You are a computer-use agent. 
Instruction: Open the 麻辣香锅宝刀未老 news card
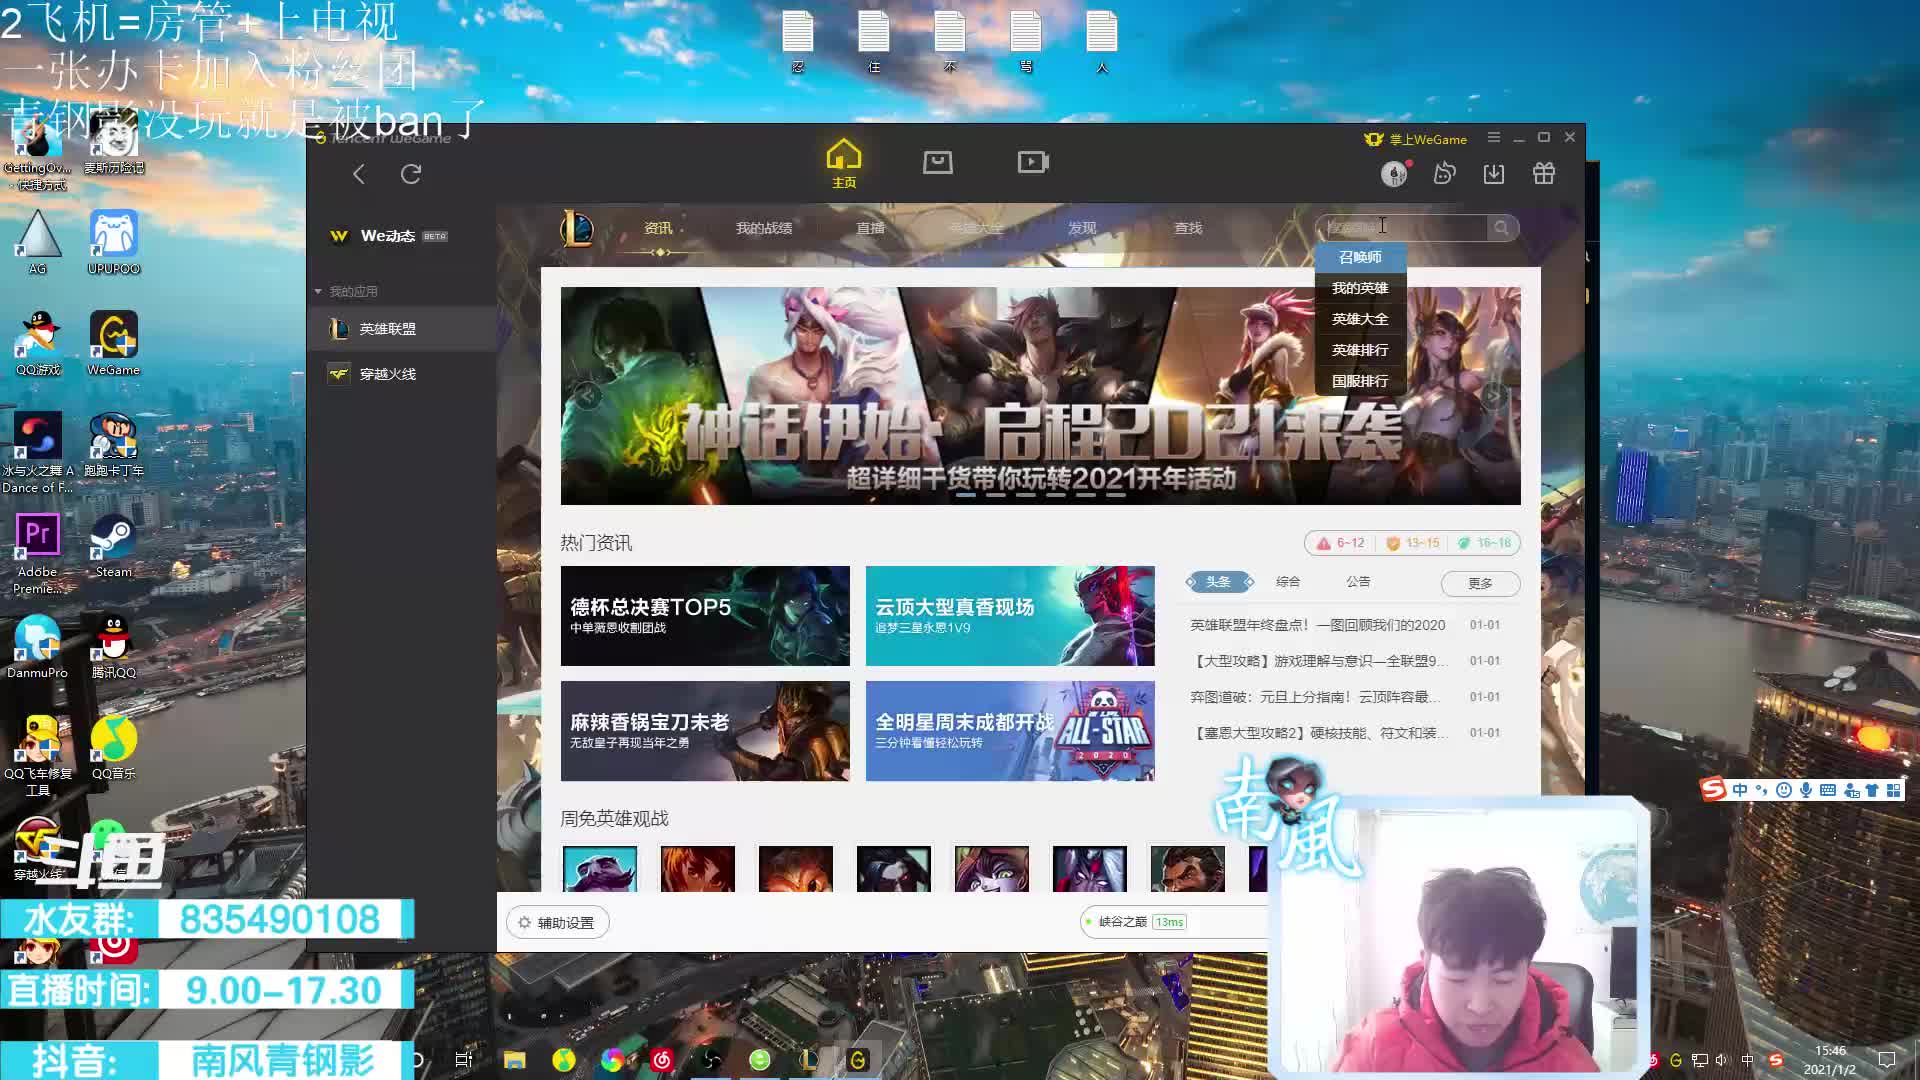click(x=705, y=731)
